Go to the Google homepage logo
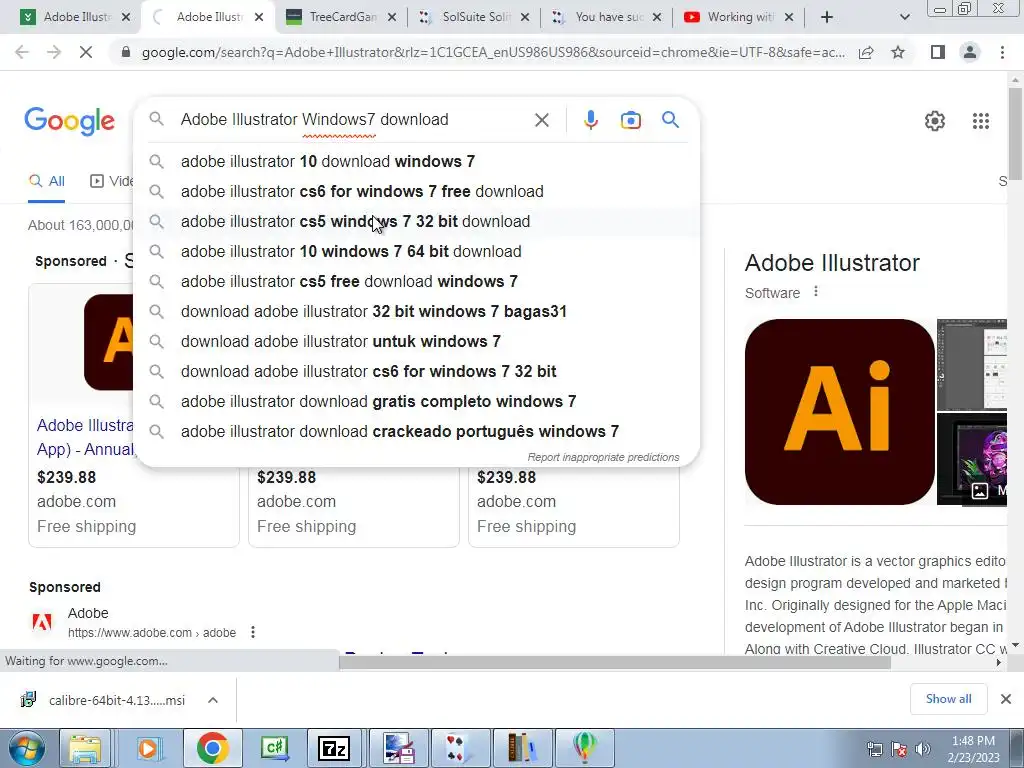 [69, 121]
